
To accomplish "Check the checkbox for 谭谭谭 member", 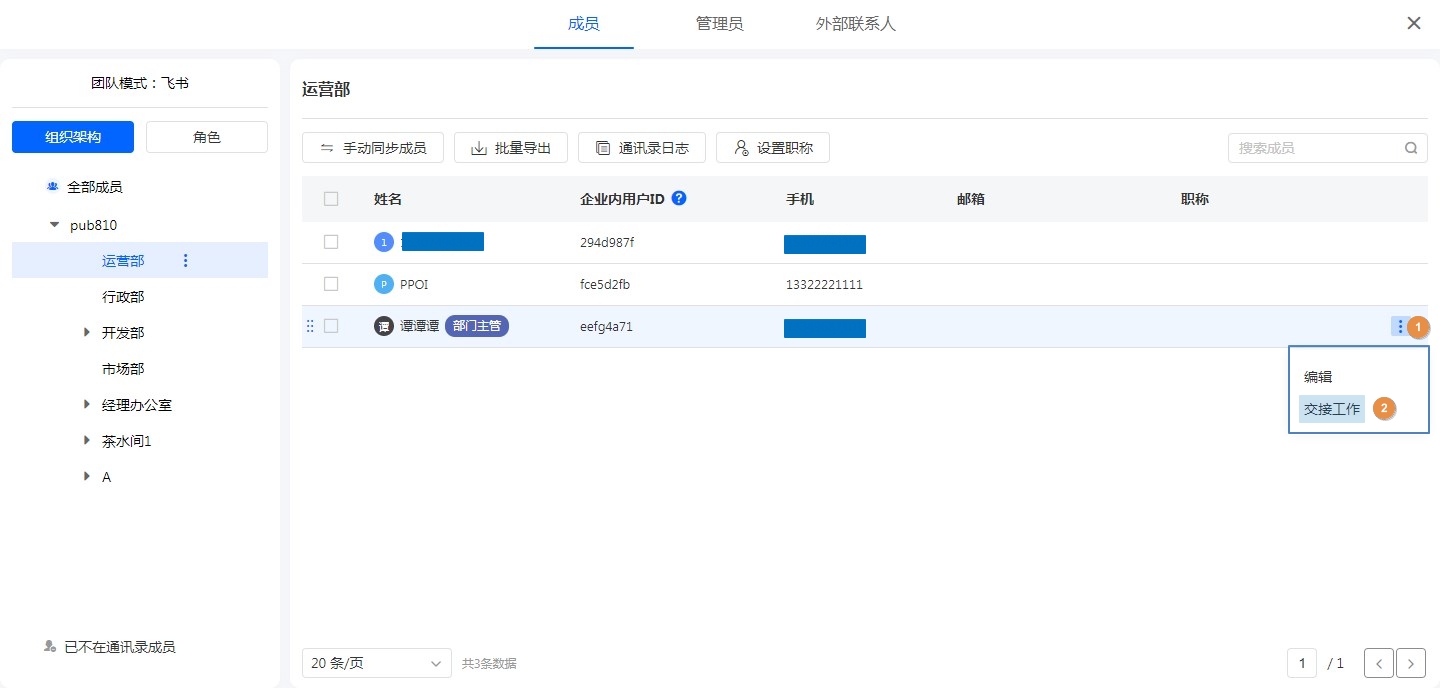I will (x=331, y=326).
